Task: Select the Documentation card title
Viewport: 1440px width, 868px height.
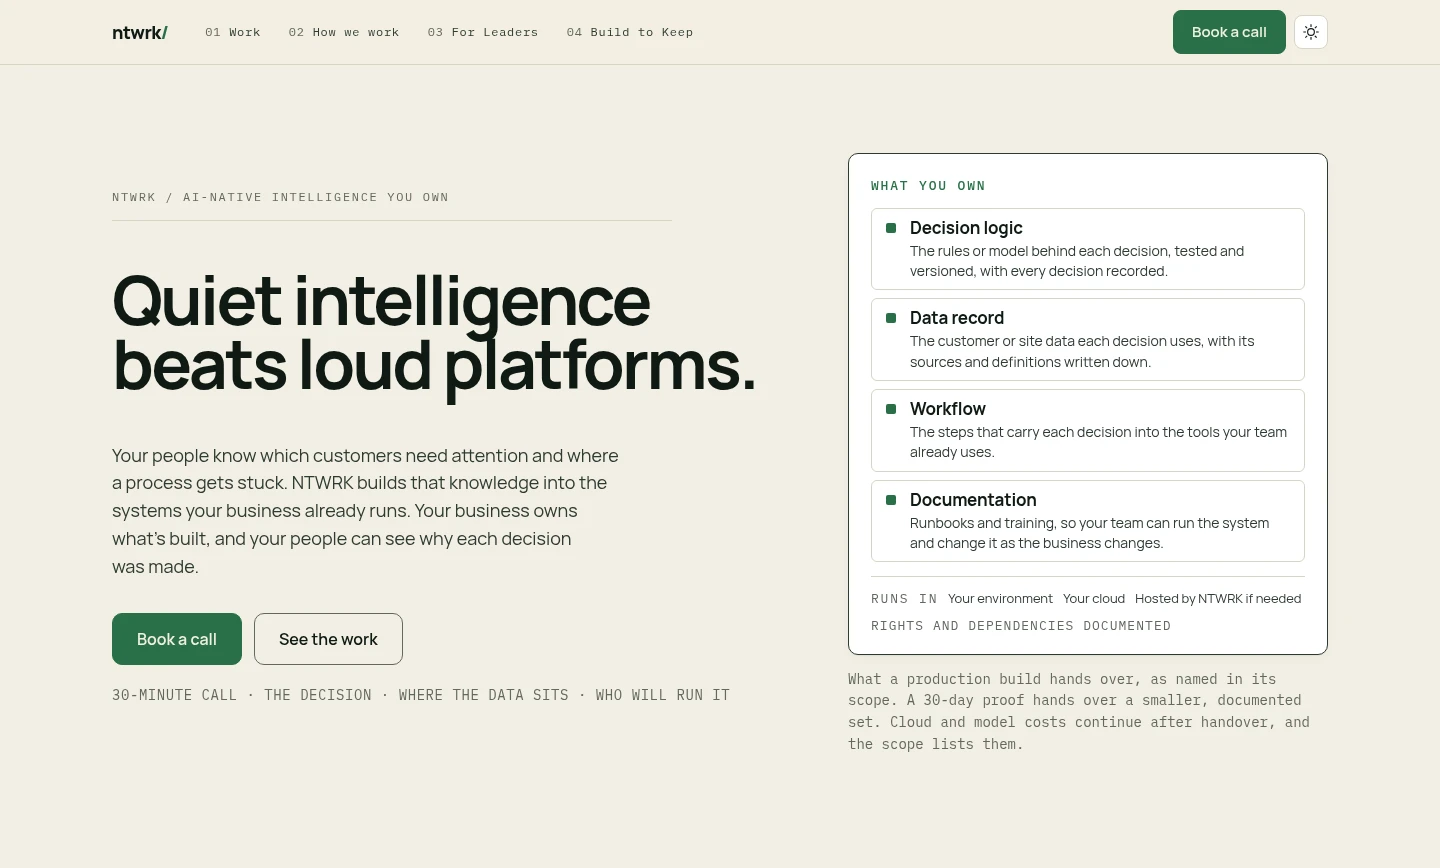Action: 973,500
